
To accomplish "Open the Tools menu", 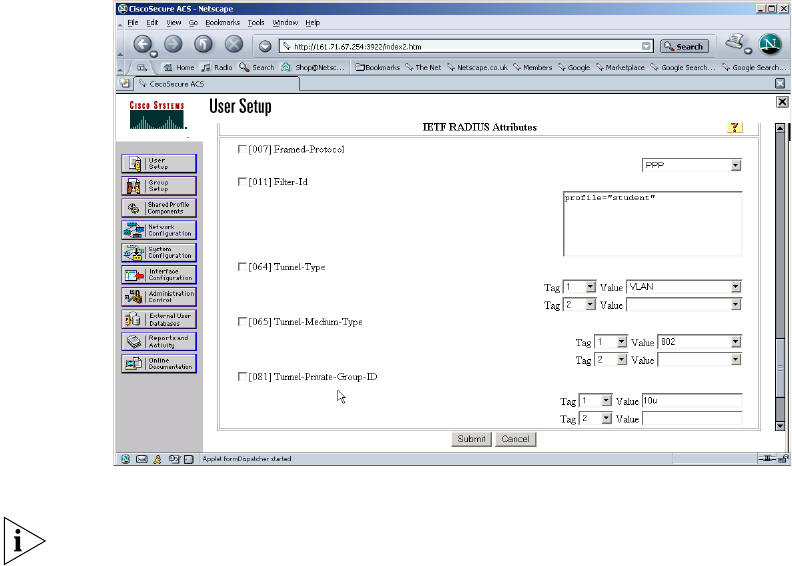I will (x=256, y=23).
